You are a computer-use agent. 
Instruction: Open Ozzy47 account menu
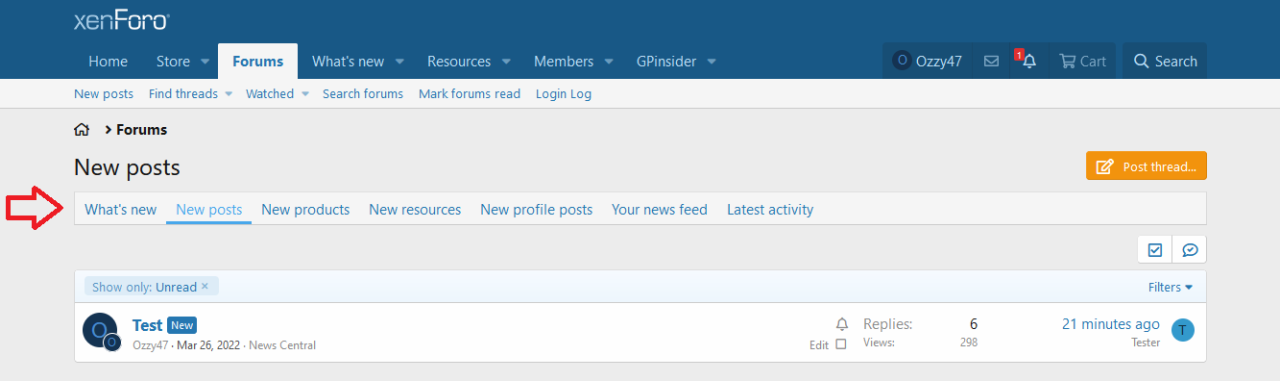[928, 61]
